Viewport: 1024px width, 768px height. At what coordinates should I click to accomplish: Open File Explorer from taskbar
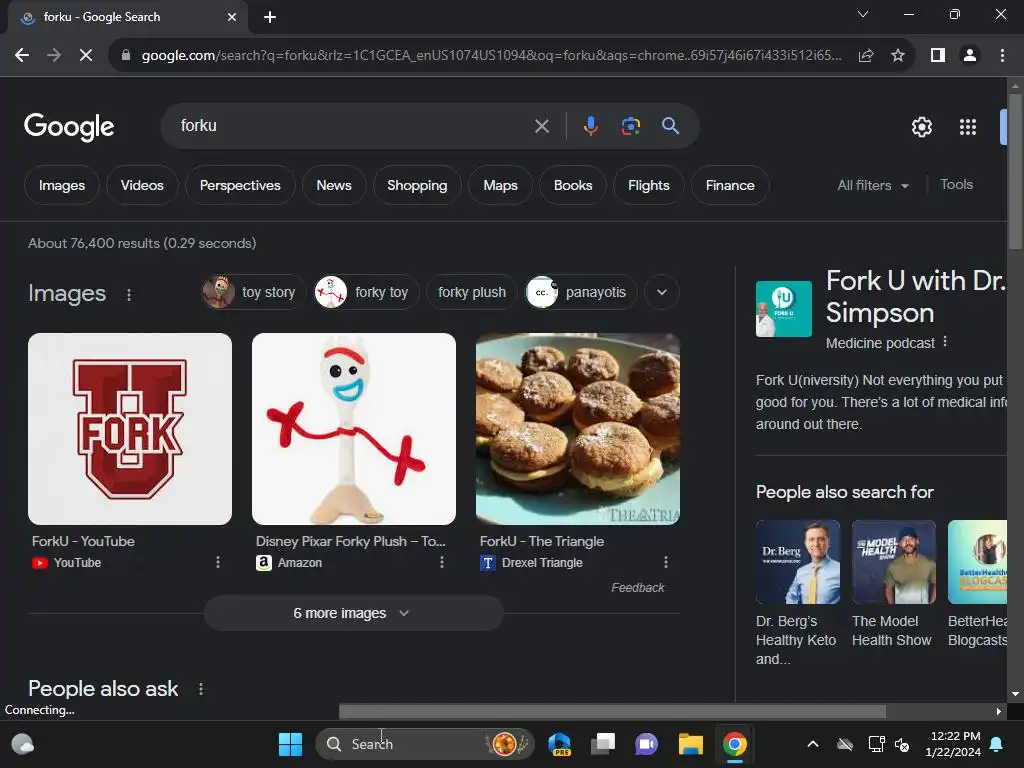(x=690, y=744)
